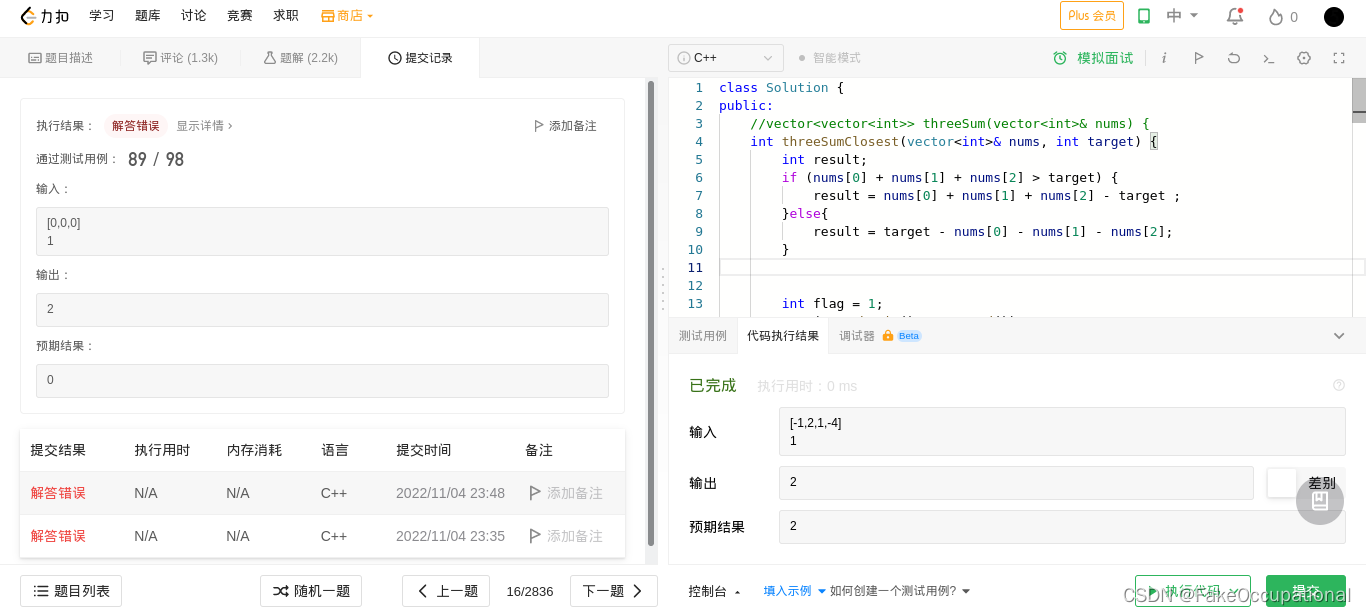Click note flag for 23:48 submission

point(535,493)
